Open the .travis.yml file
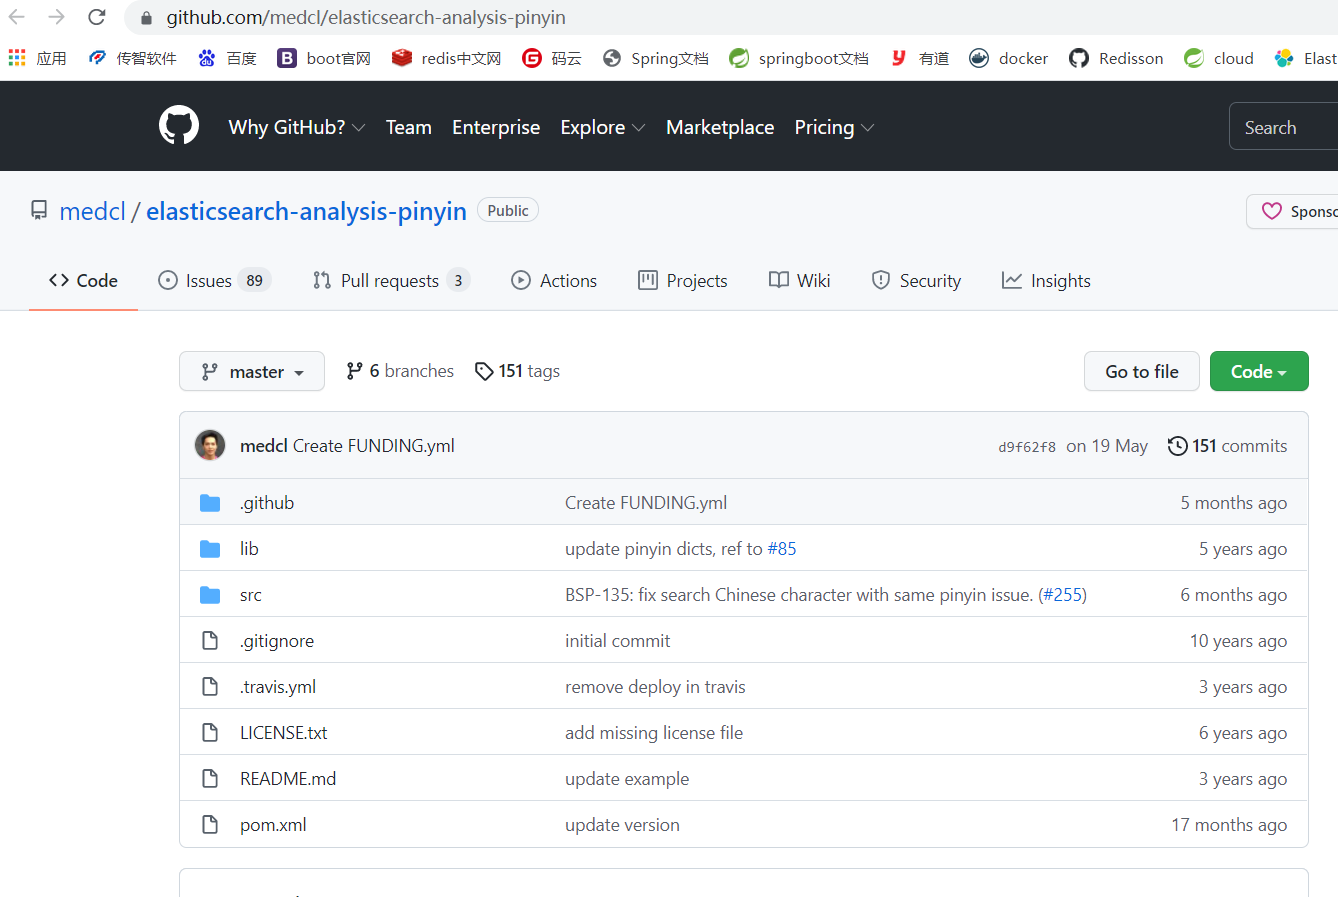 [x=278, y=686]
